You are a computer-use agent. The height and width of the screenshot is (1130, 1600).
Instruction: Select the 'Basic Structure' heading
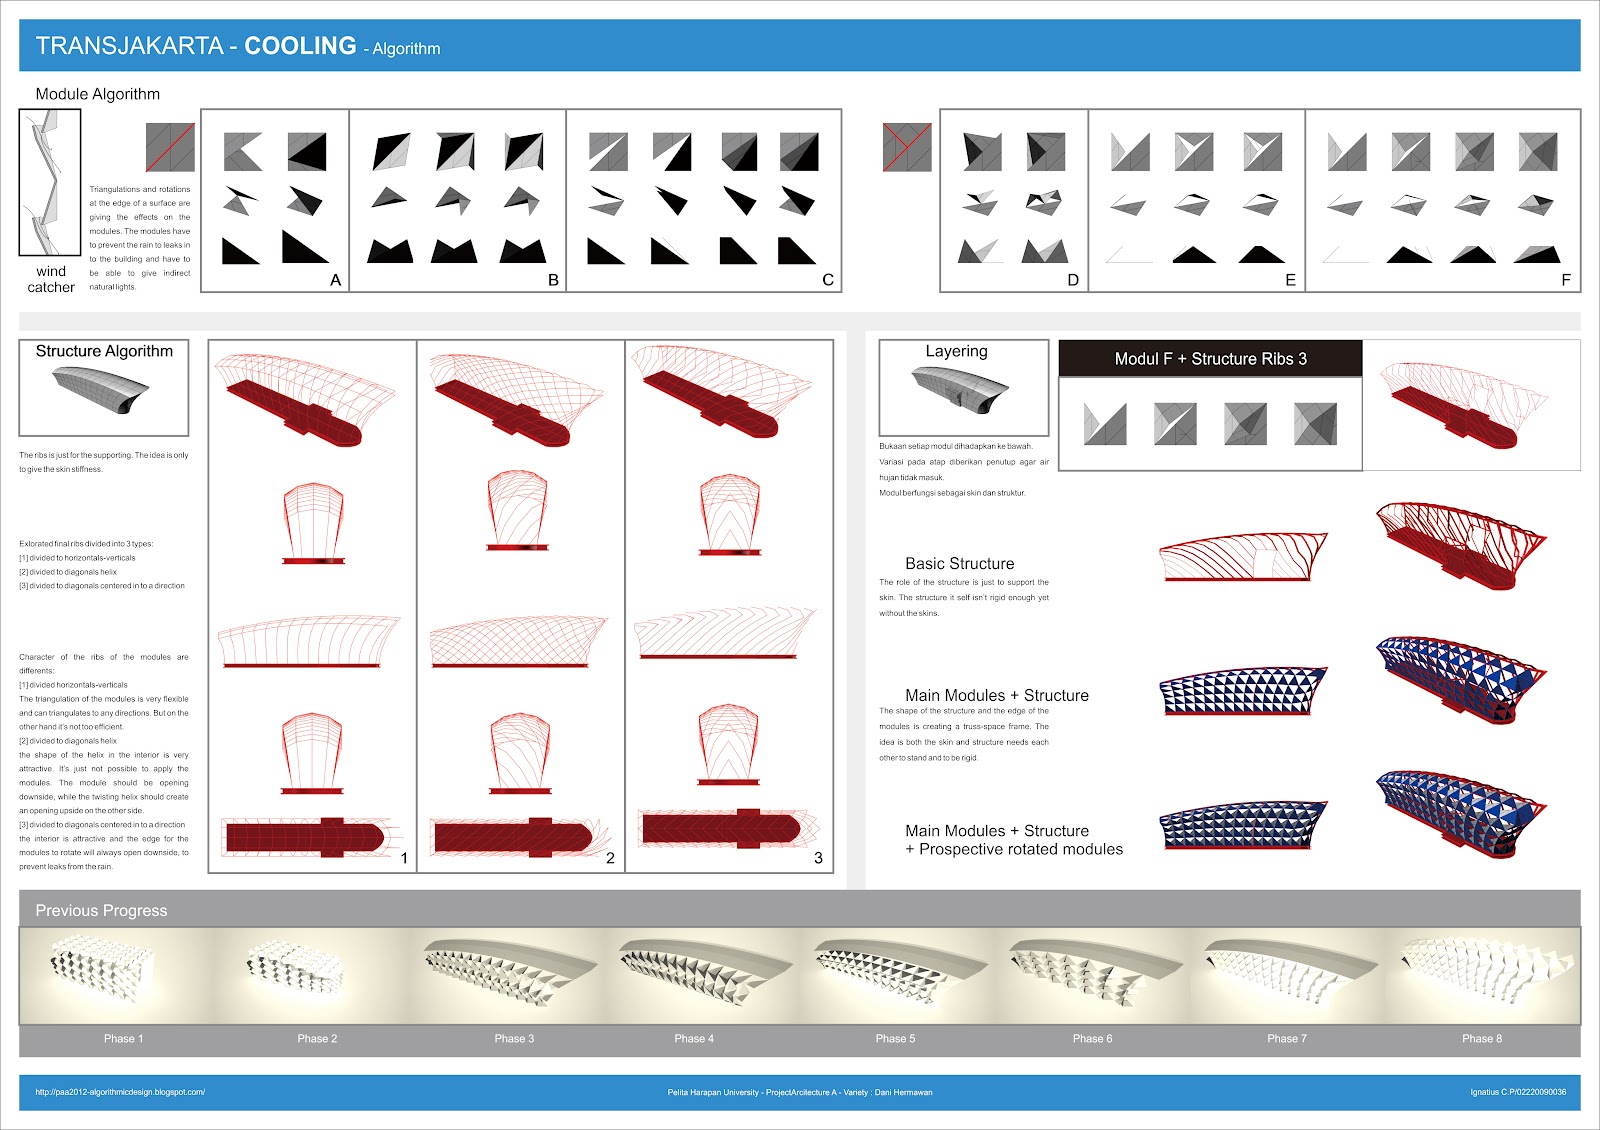[x=959, y=564]
